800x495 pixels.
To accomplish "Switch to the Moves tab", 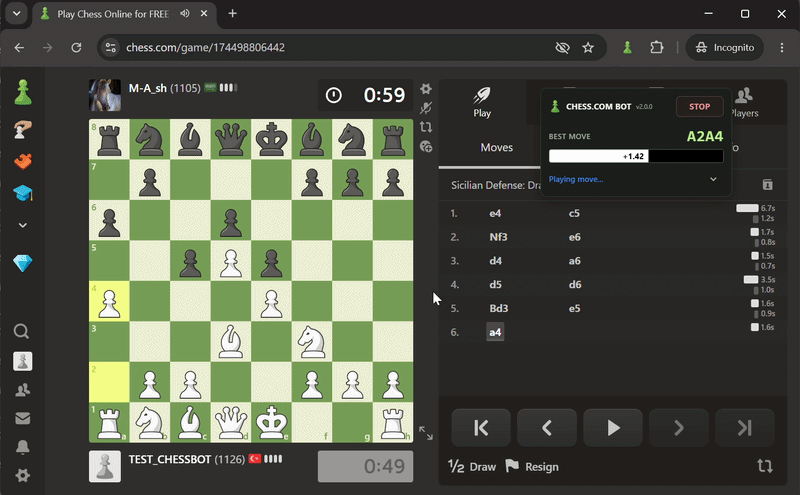I will [x=496, y=147].
